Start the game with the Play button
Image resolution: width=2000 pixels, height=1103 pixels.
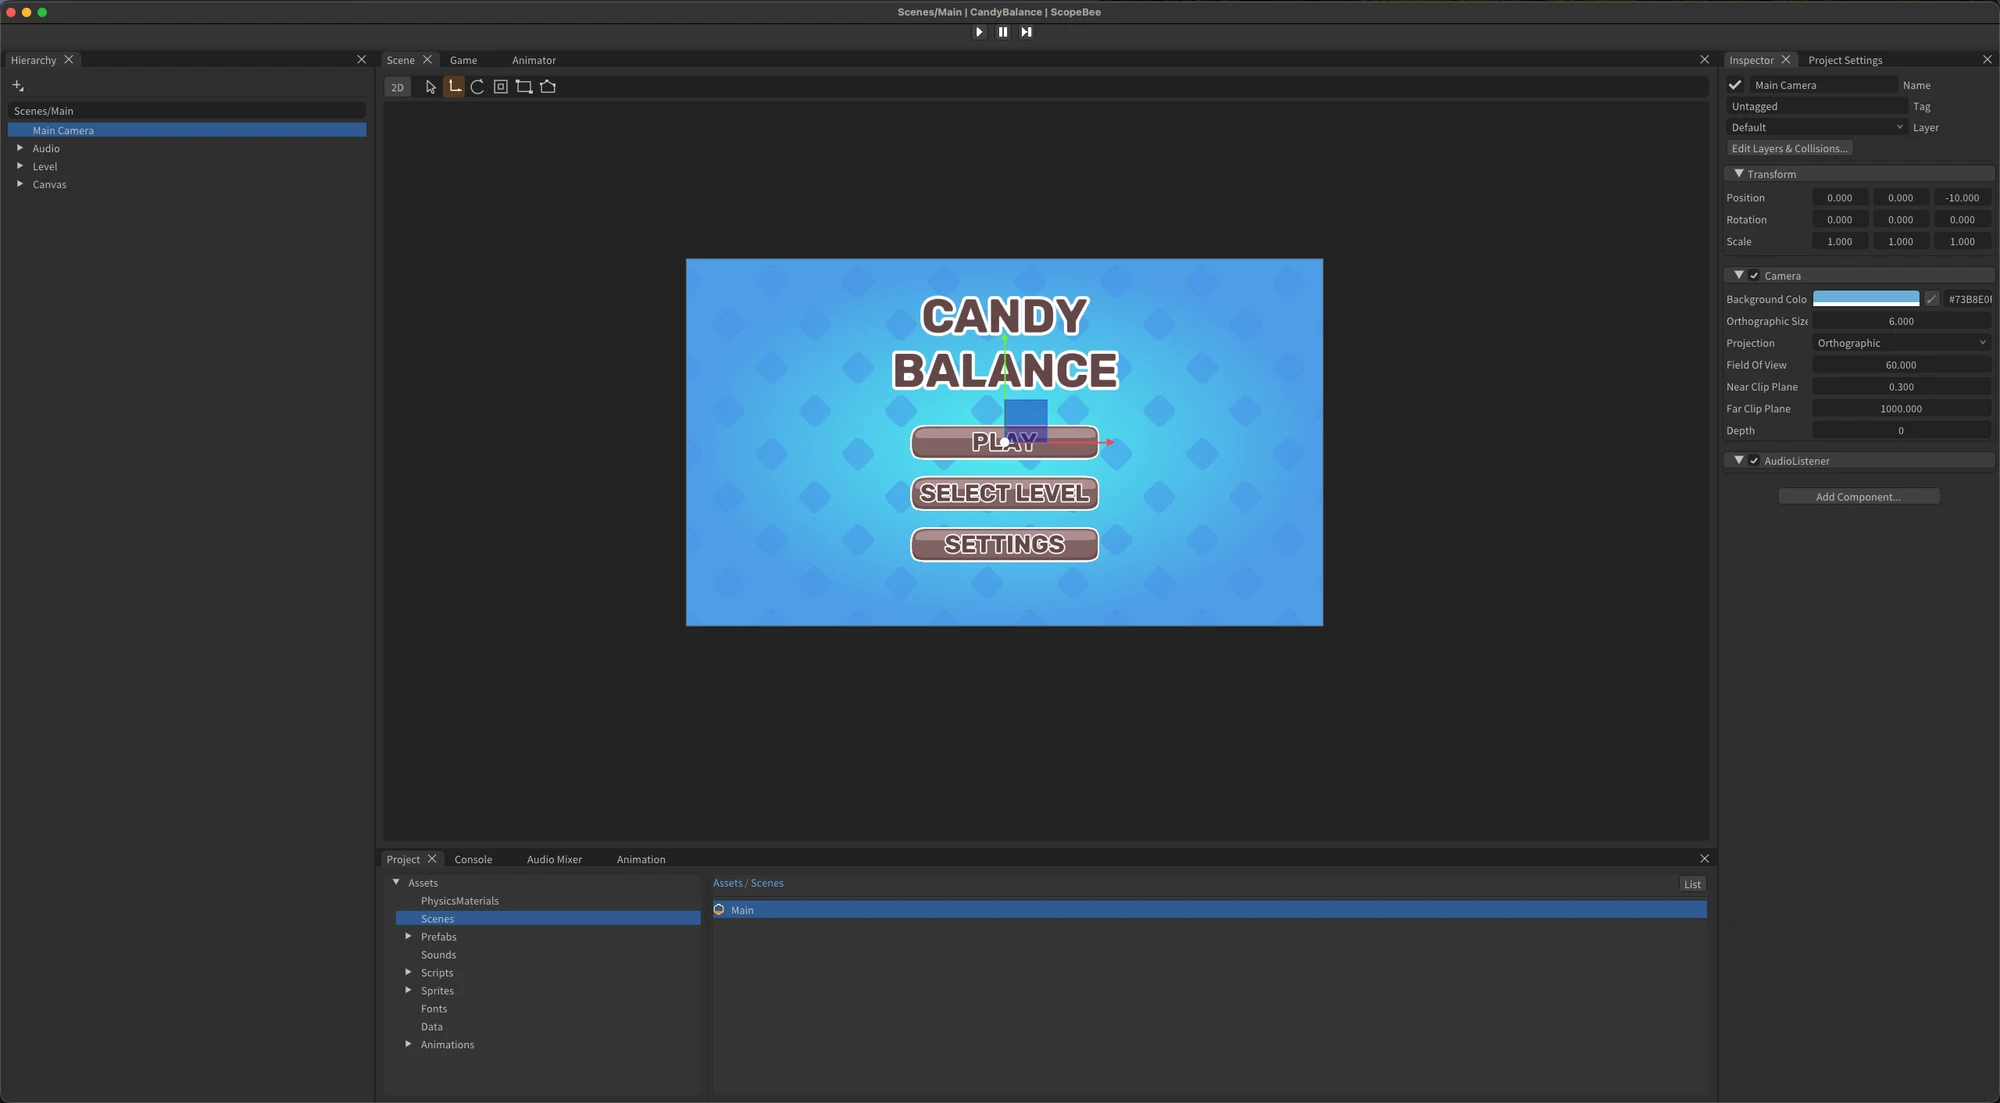pyautogui.click(x=979, y=32)
